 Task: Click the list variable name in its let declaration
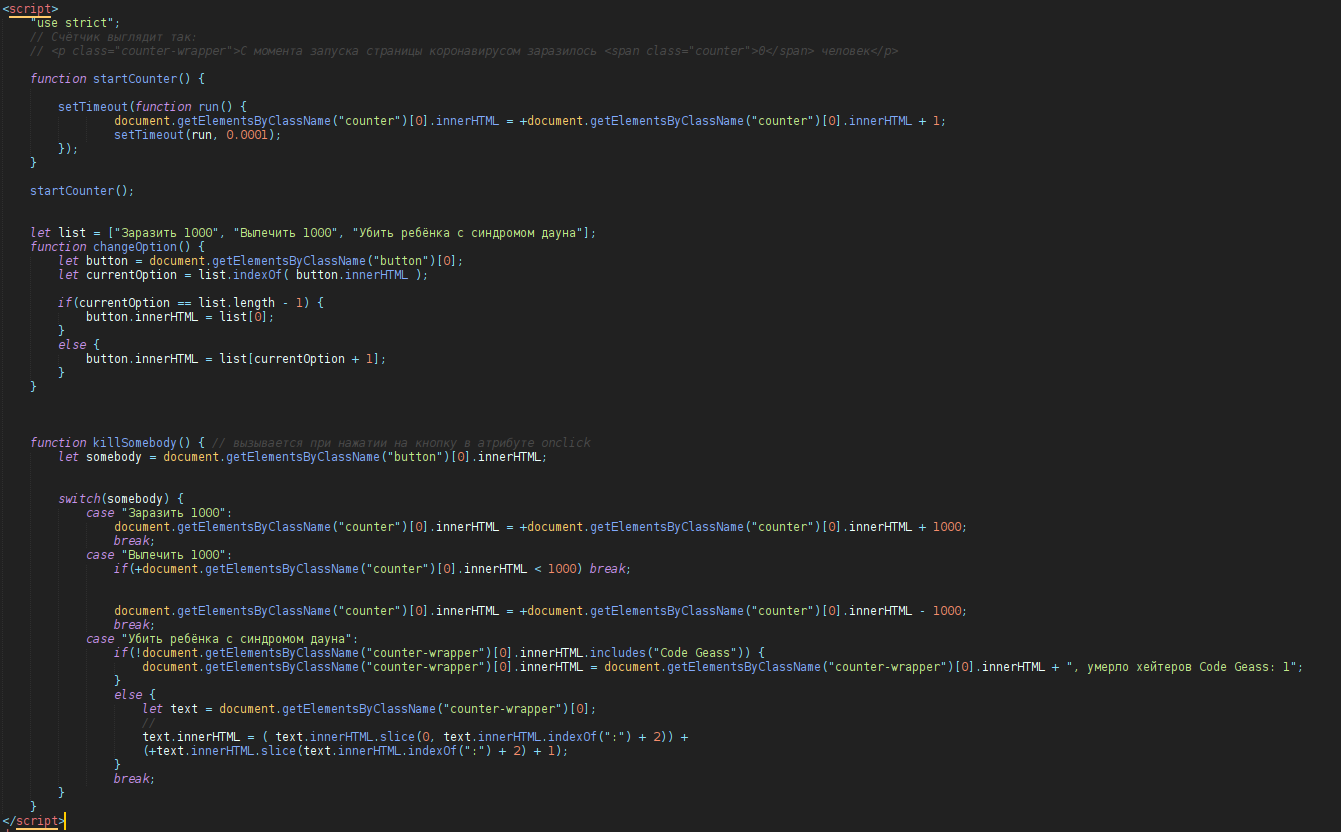point(73,232)
